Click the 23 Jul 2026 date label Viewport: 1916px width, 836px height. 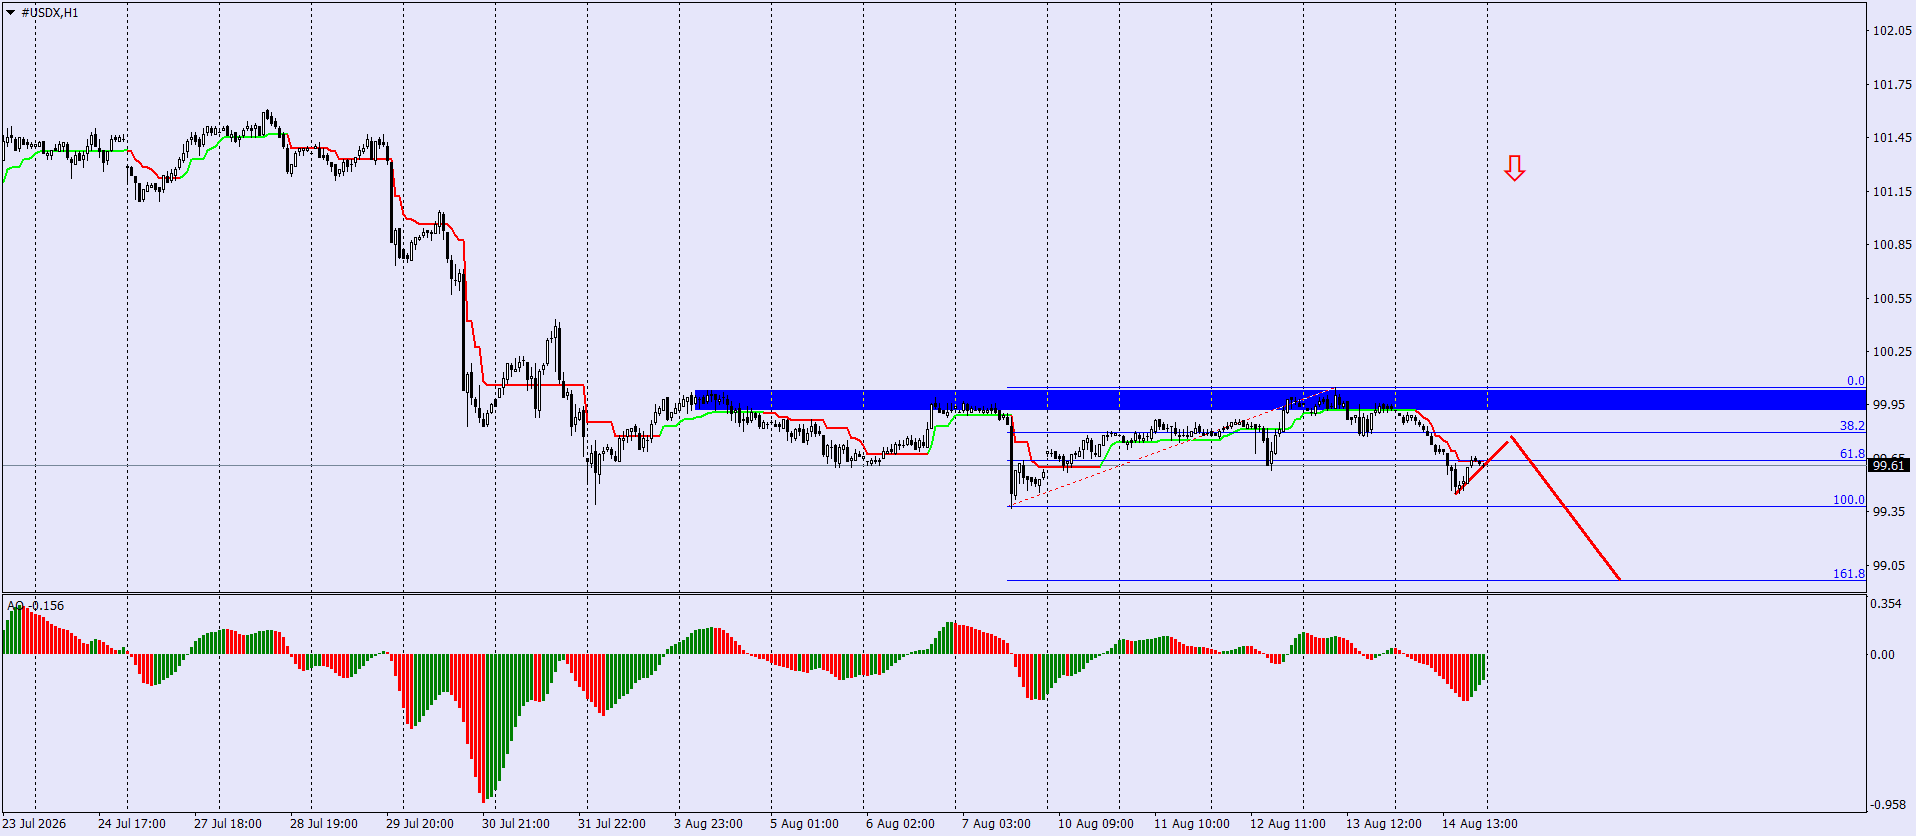tap(34, 824)
